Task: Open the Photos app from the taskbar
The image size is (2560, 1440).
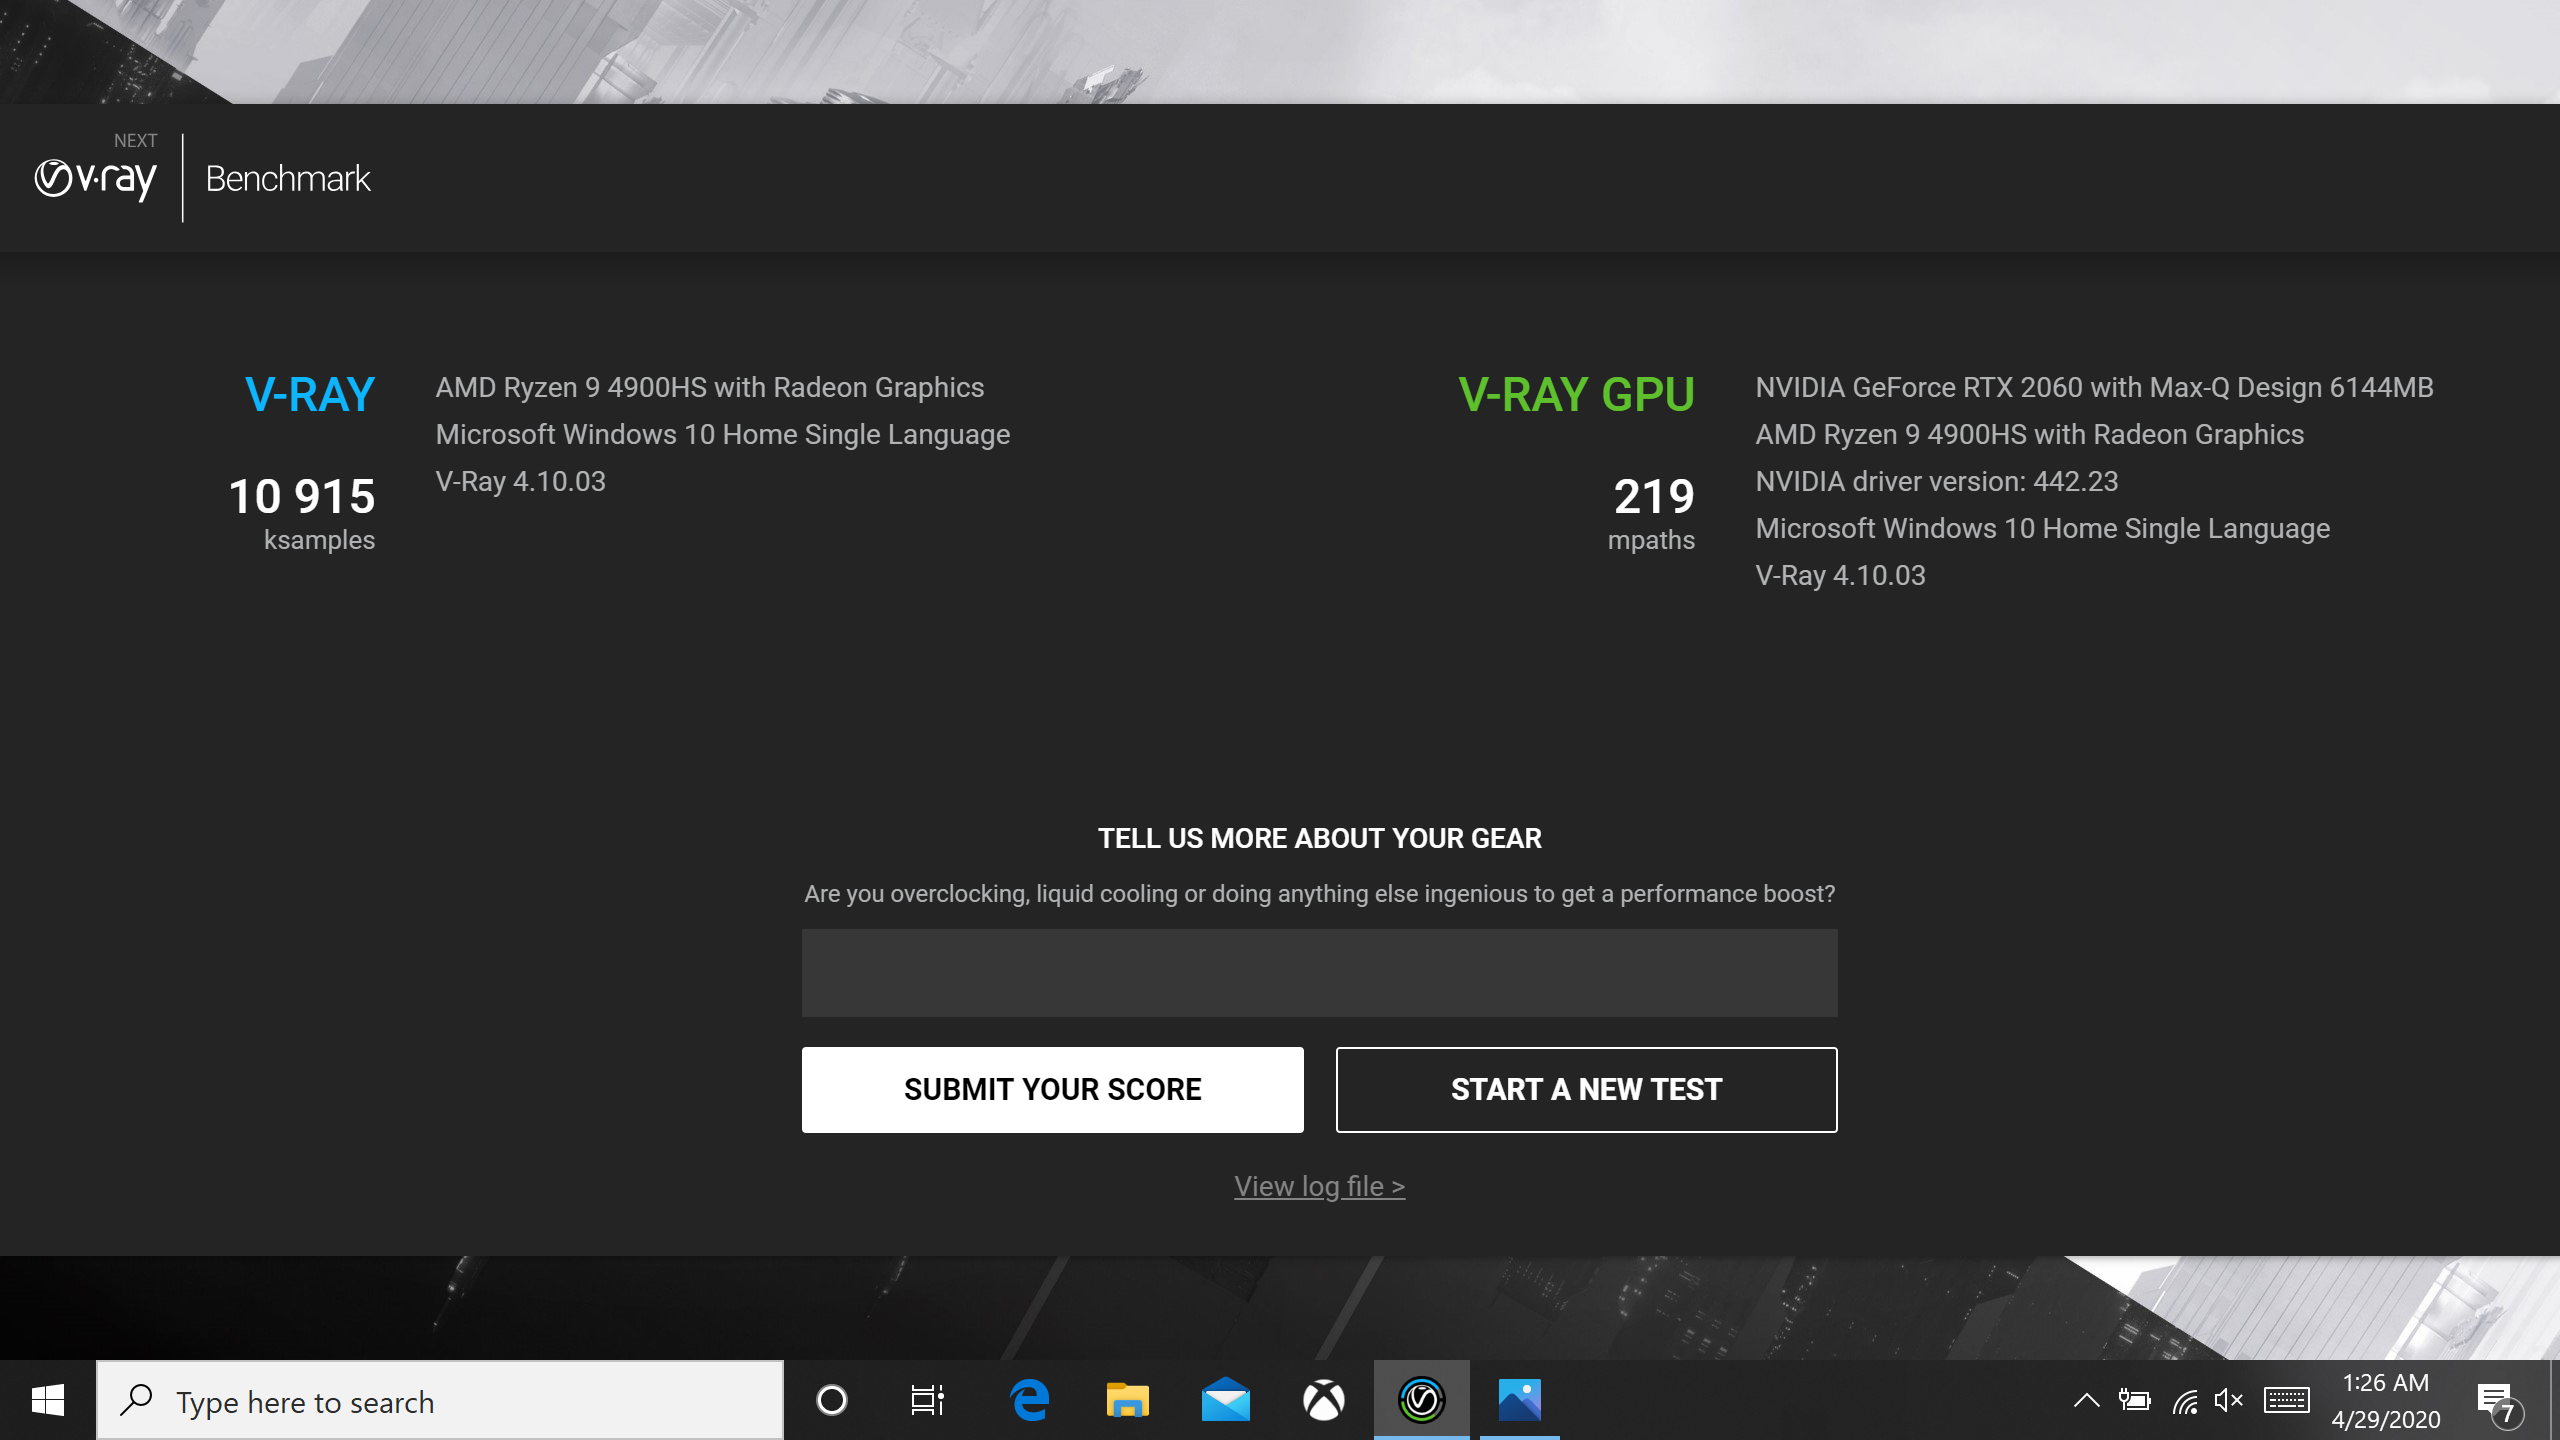Action: [x=1519, y=1400]
